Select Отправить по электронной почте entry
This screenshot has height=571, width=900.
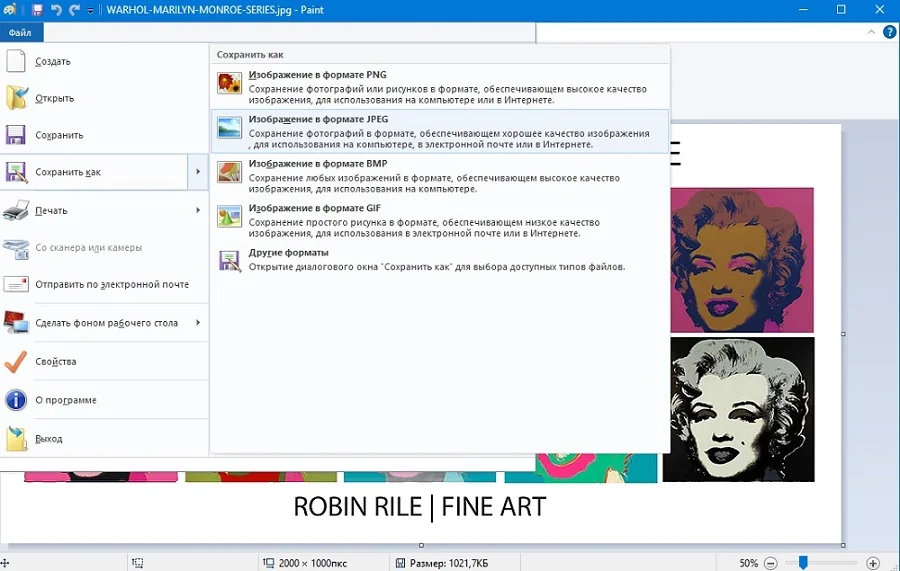pyautogui.click(x=104, y=284)
